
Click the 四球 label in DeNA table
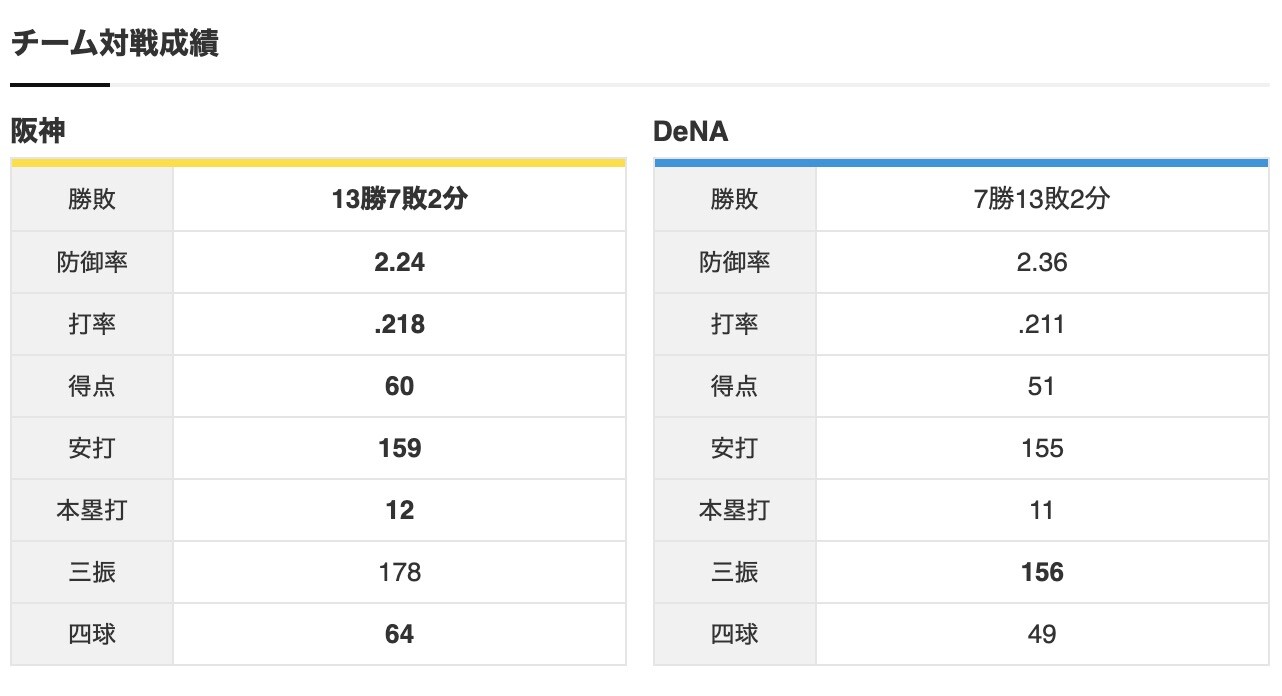point(734,634)
